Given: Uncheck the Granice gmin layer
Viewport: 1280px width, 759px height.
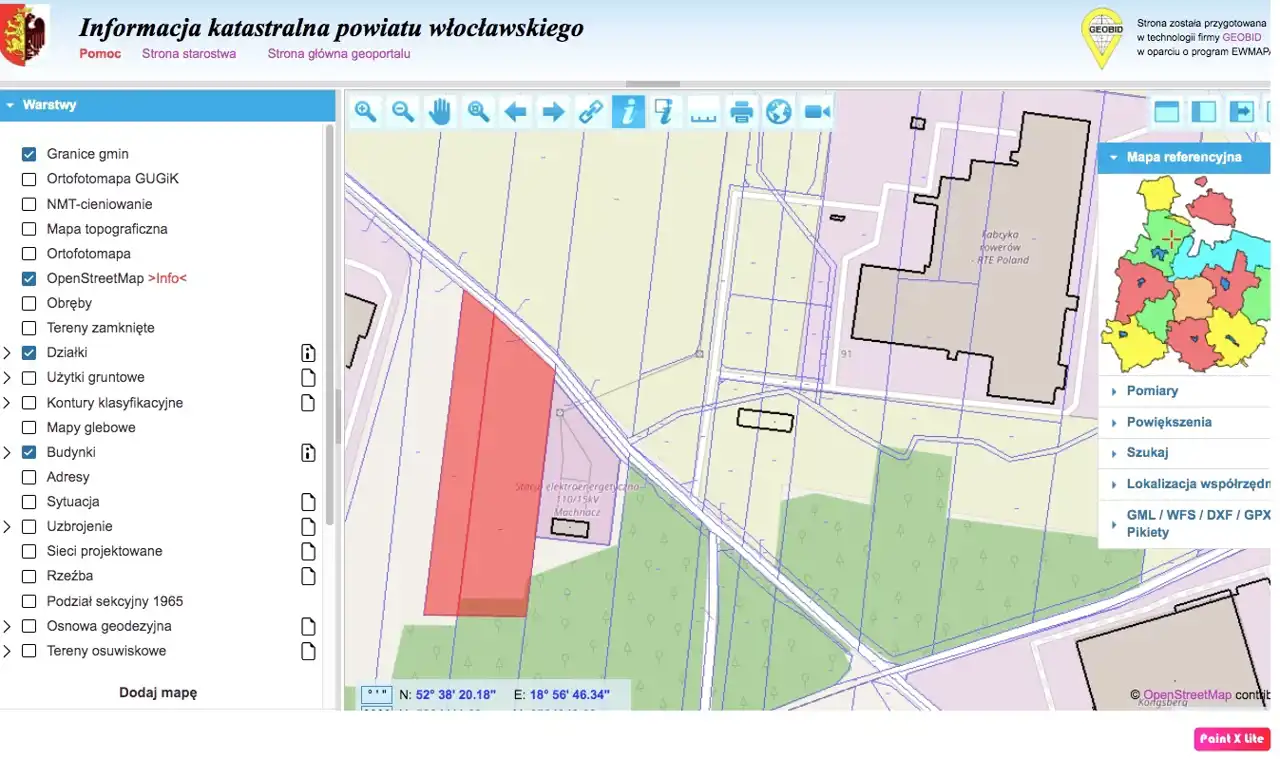Looking at the screenshot, I should [x=29, y=154].
